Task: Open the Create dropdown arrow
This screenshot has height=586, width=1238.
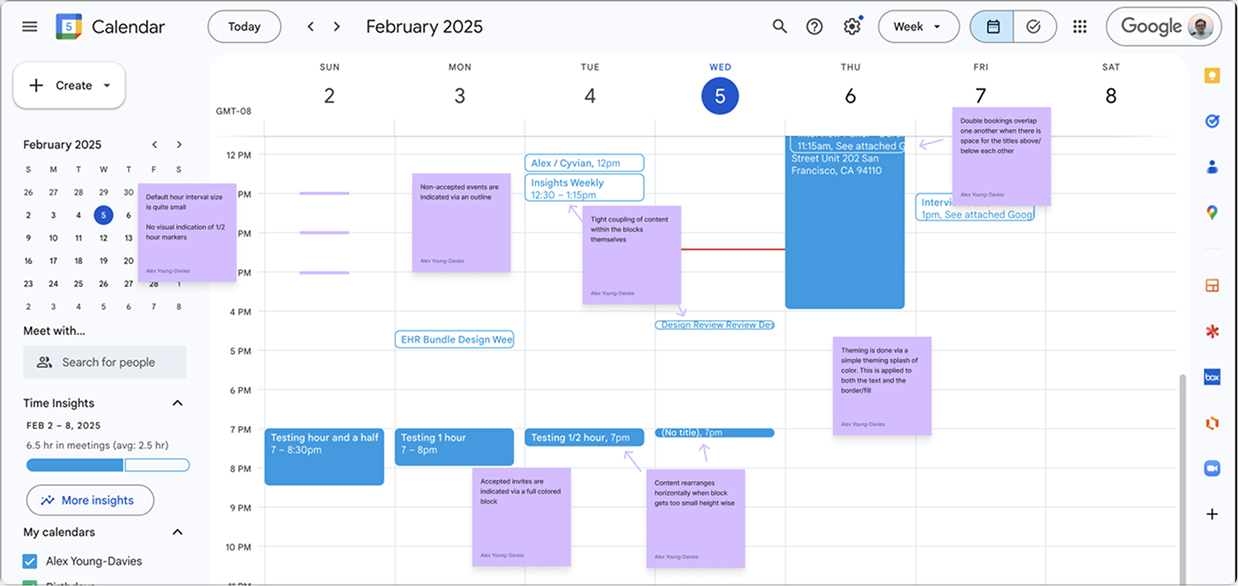Action: (x=107, y=86)
